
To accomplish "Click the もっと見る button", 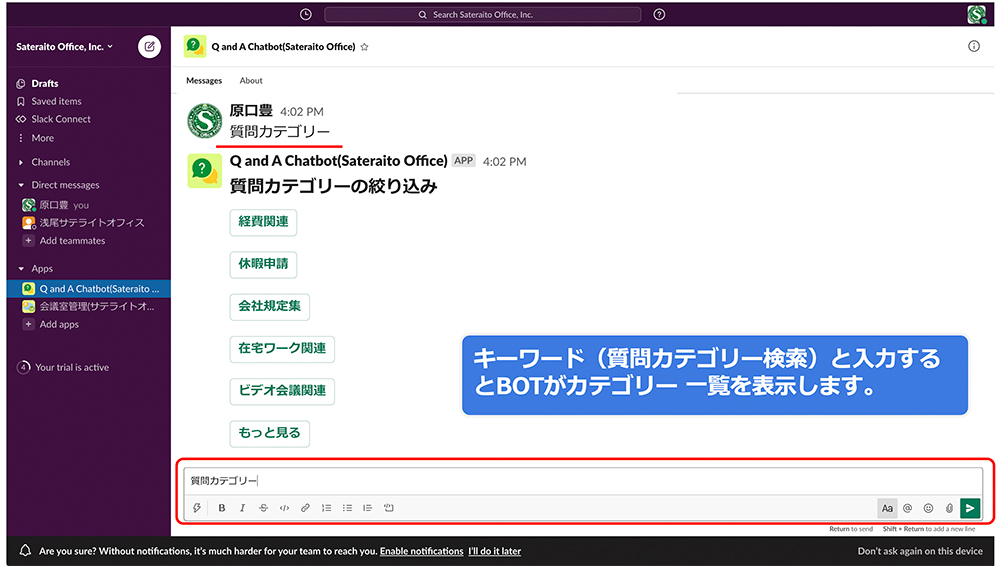I will click(x=270, y=433).
